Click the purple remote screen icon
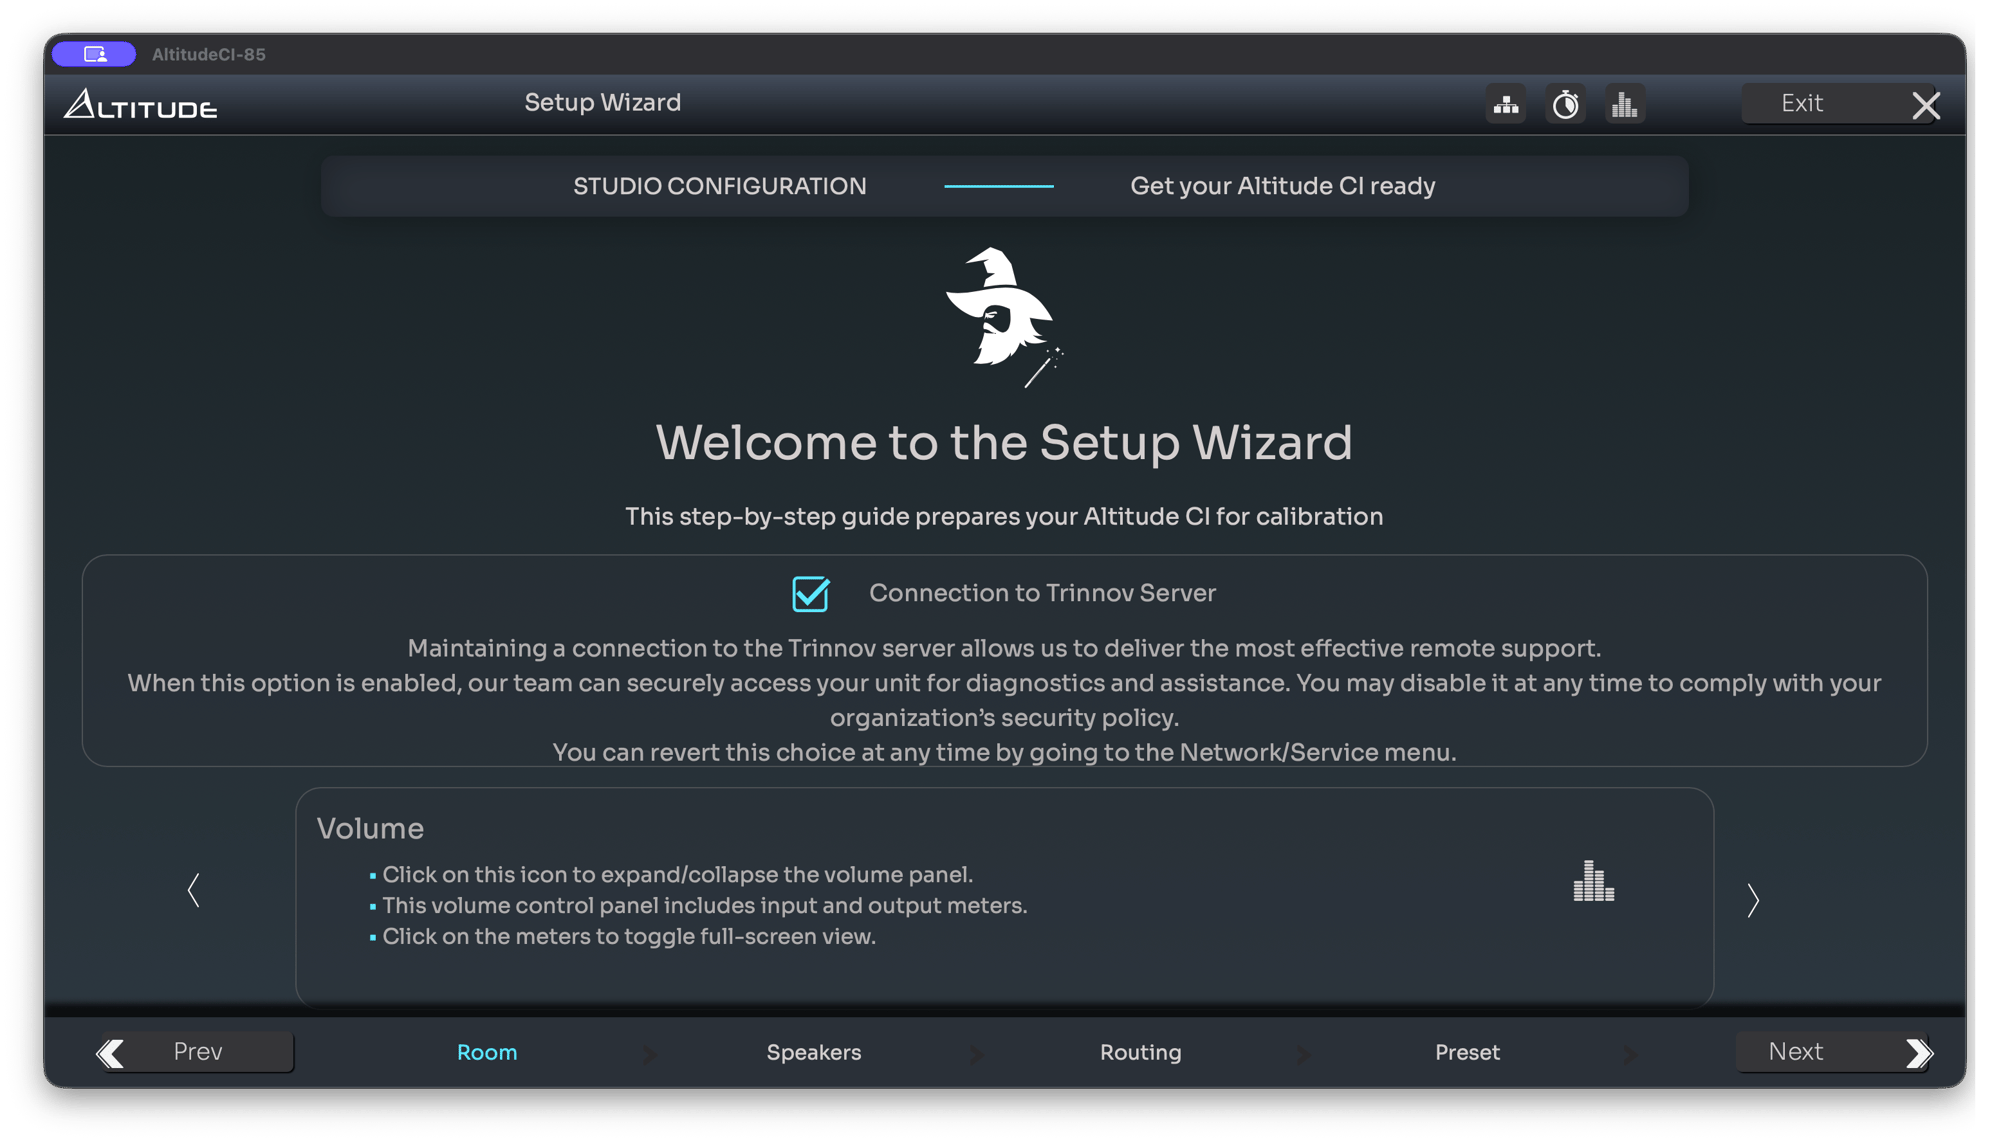Viewport: 2010px width, 1142px height. click(x=94, y=54)
